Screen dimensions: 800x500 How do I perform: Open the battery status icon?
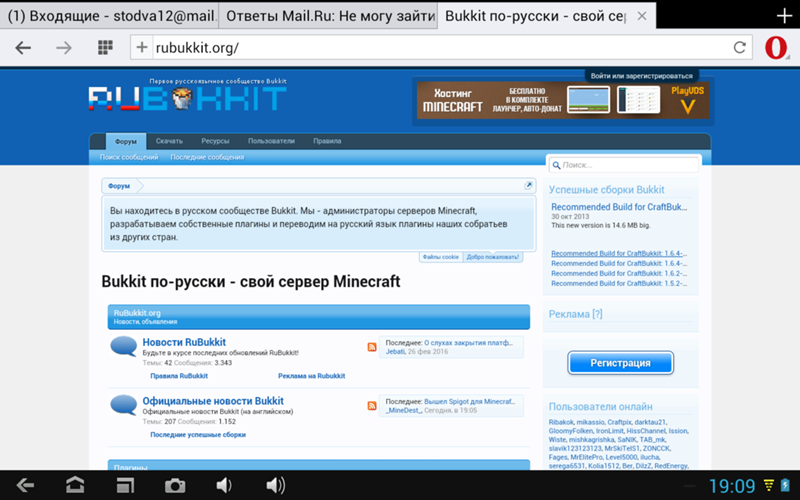(785, 485)
